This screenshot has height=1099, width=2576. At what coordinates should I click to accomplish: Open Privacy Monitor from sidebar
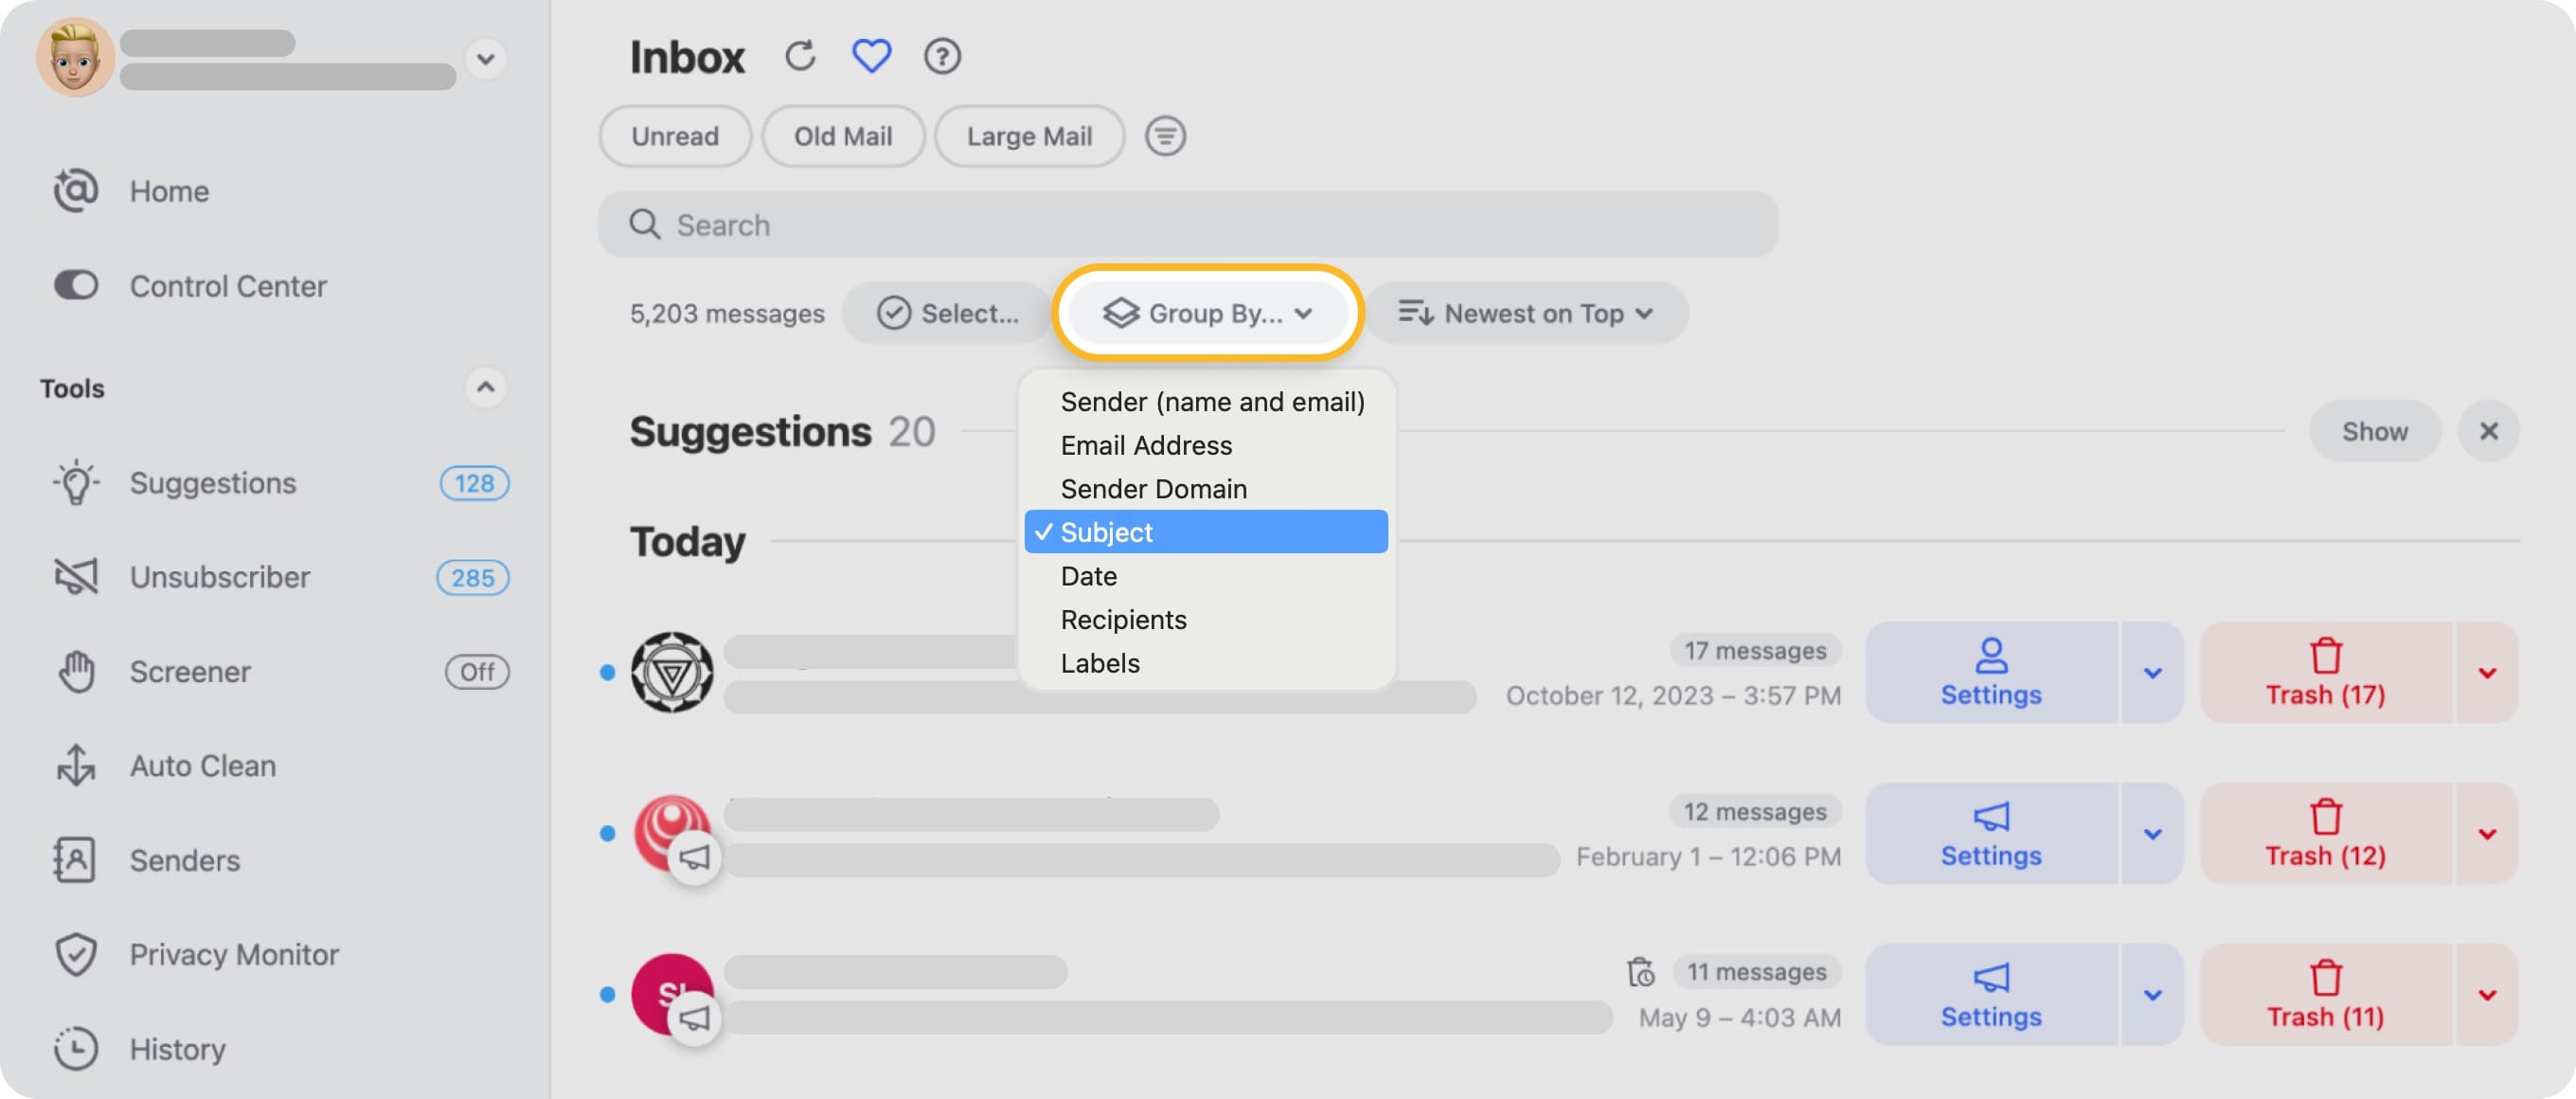tap(233, 954)
